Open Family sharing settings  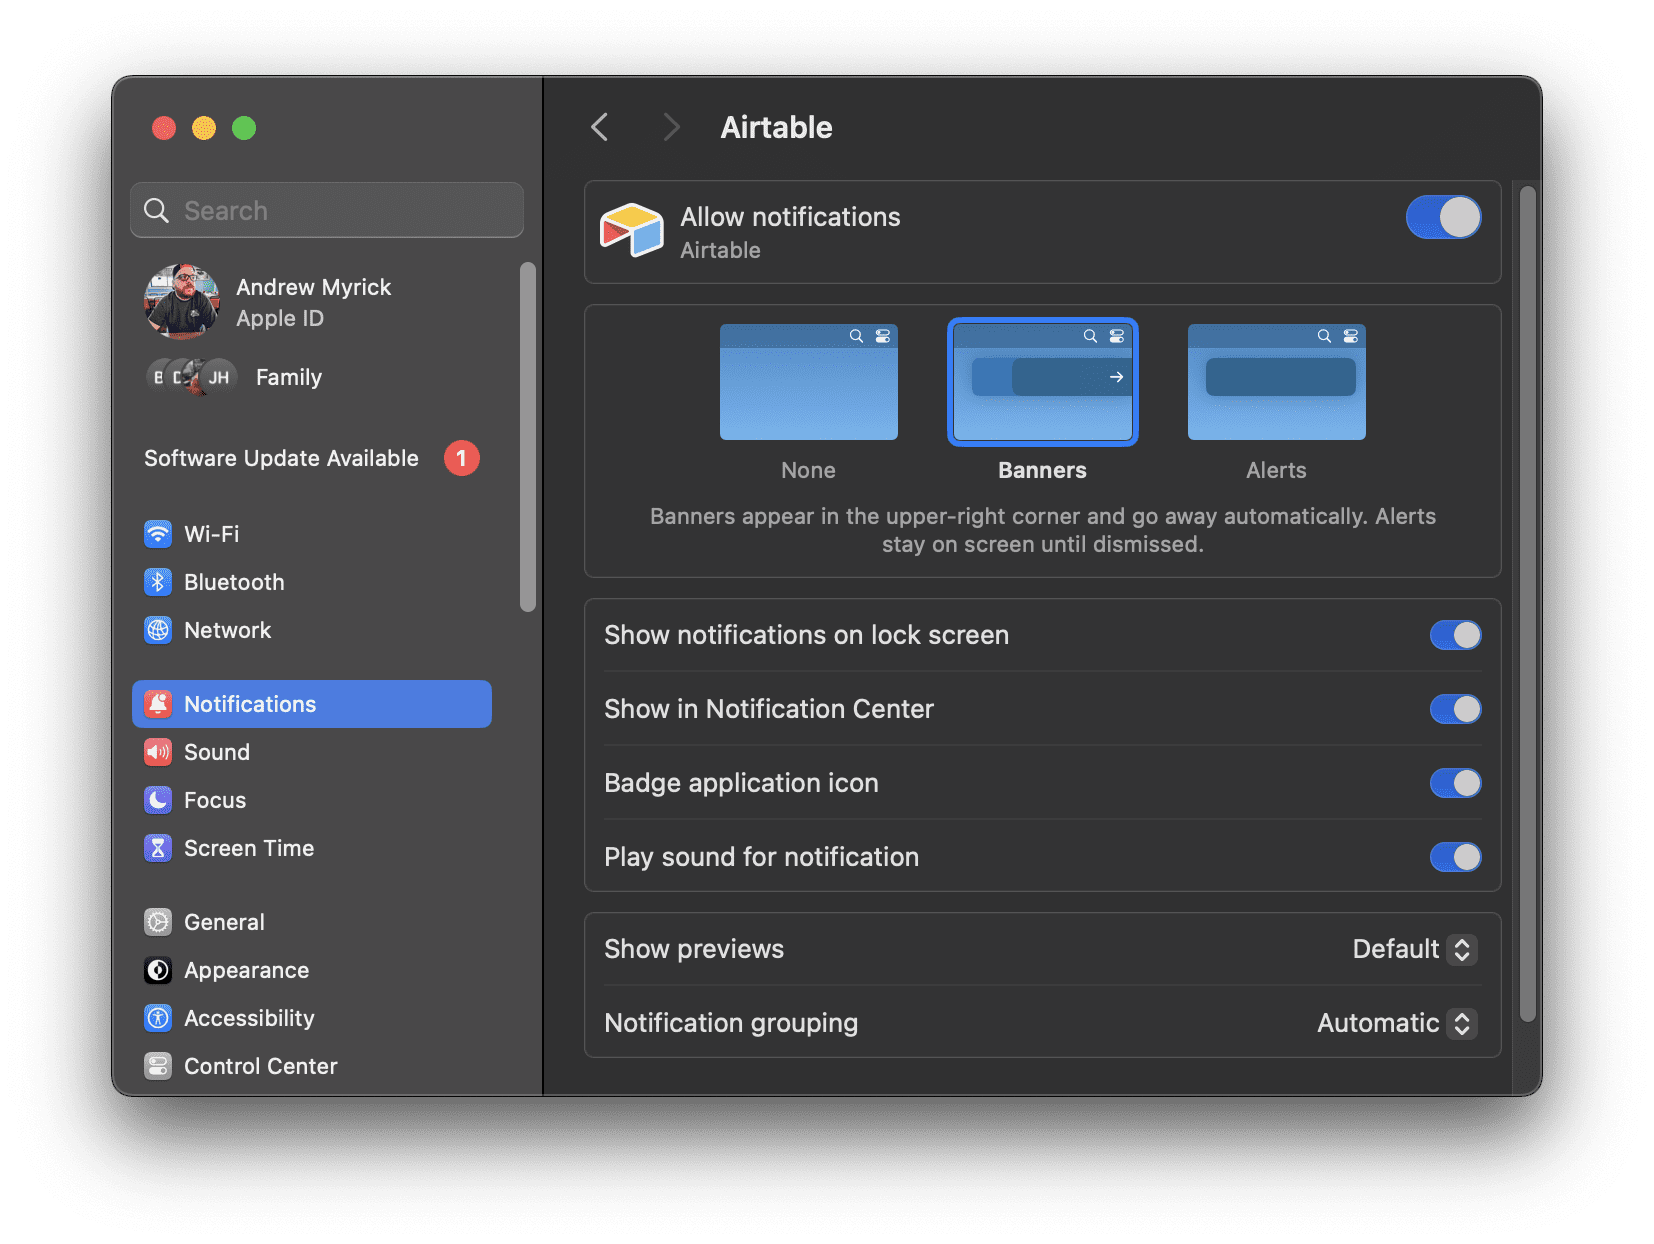tap(312, 377)
